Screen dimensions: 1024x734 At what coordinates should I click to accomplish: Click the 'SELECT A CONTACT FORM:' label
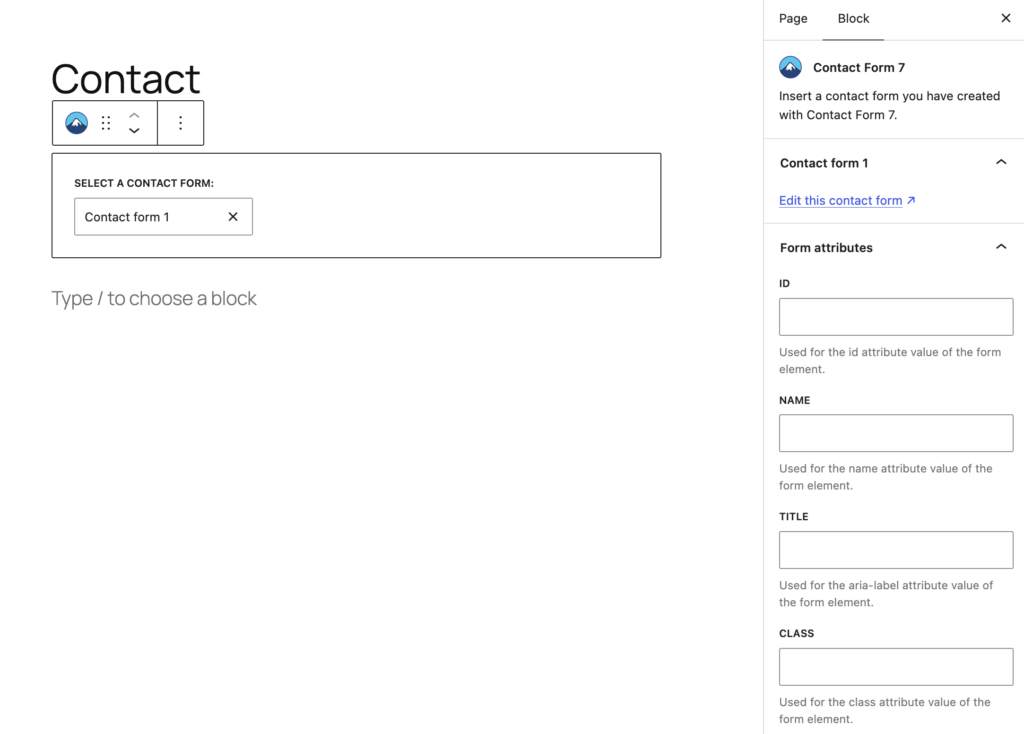coord(144,184)
